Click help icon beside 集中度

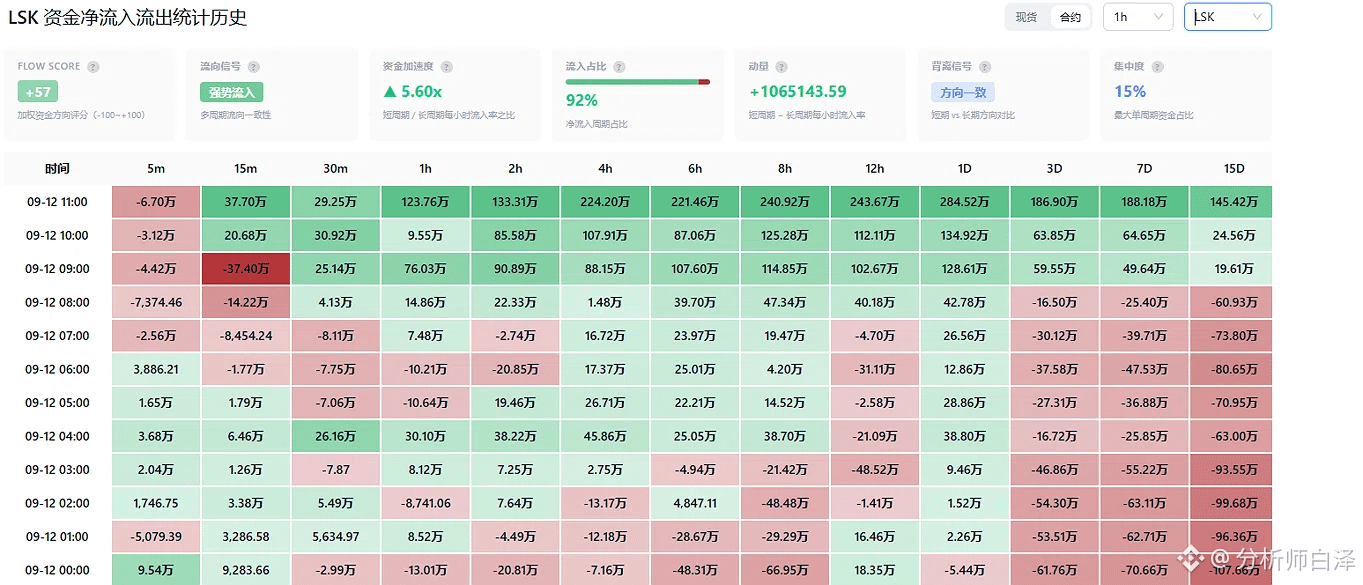[x=1158, y=67]
